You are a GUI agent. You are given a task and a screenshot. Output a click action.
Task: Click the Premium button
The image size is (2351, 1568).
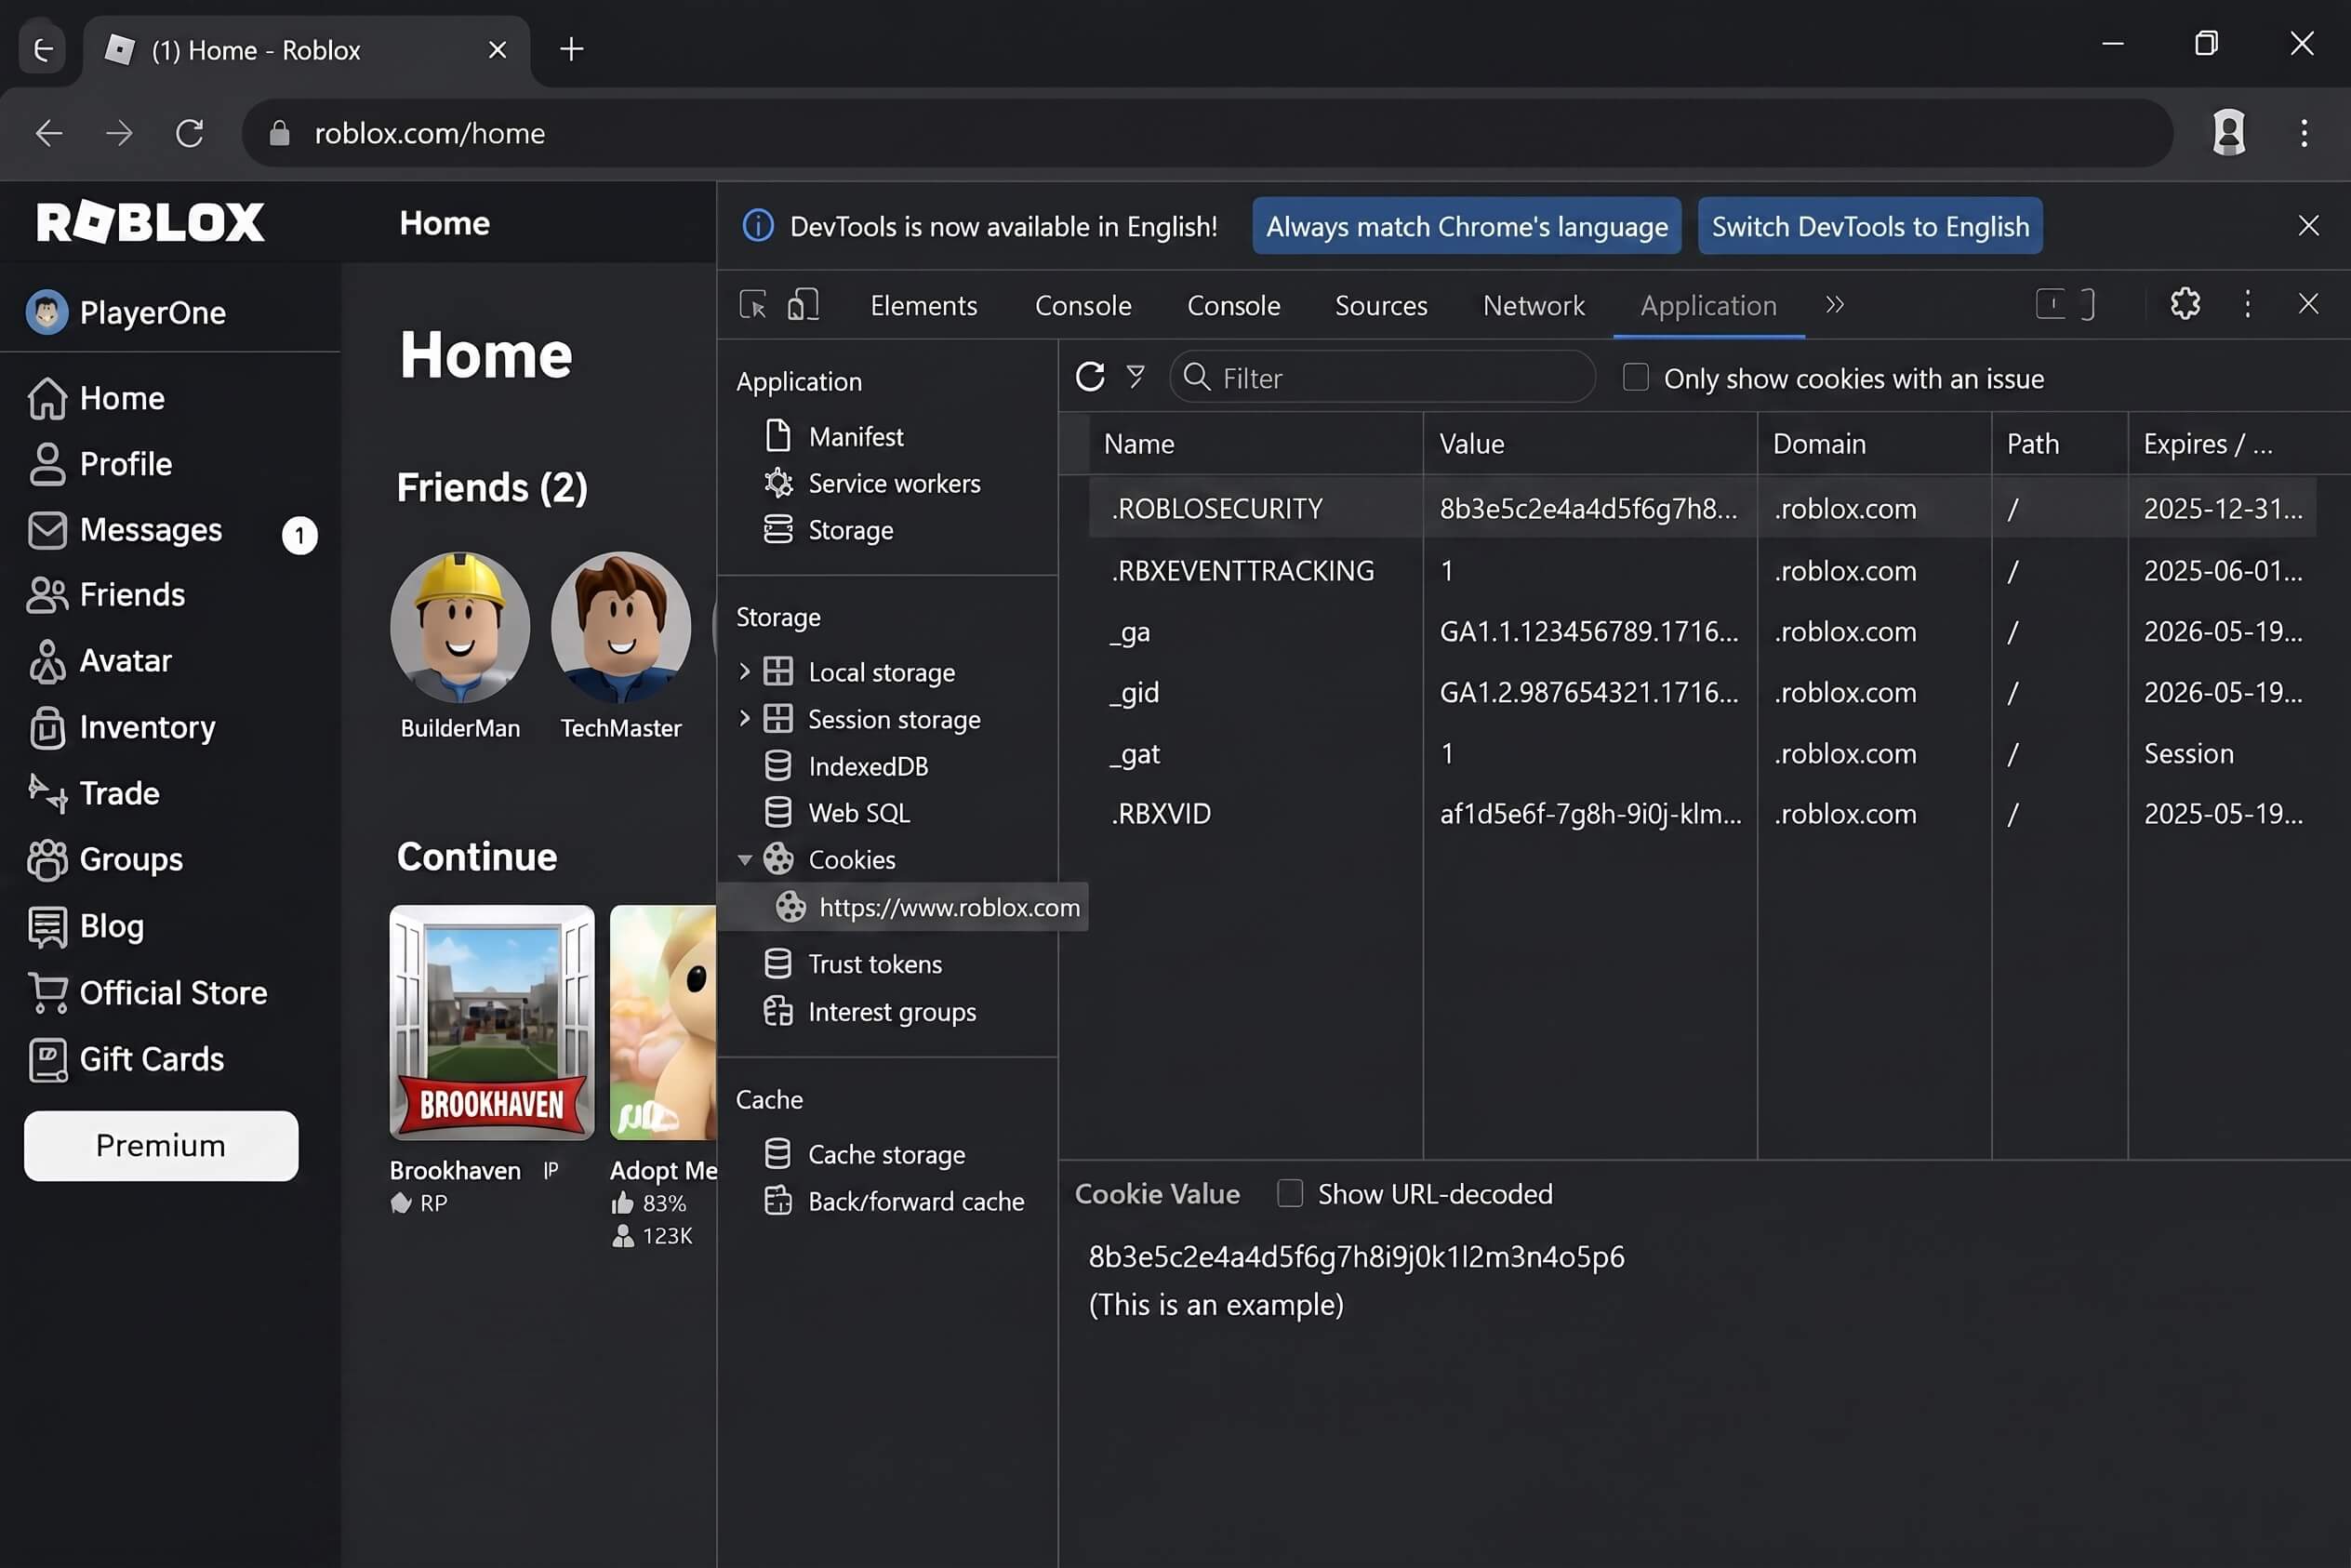click(x=161, y=1145)
